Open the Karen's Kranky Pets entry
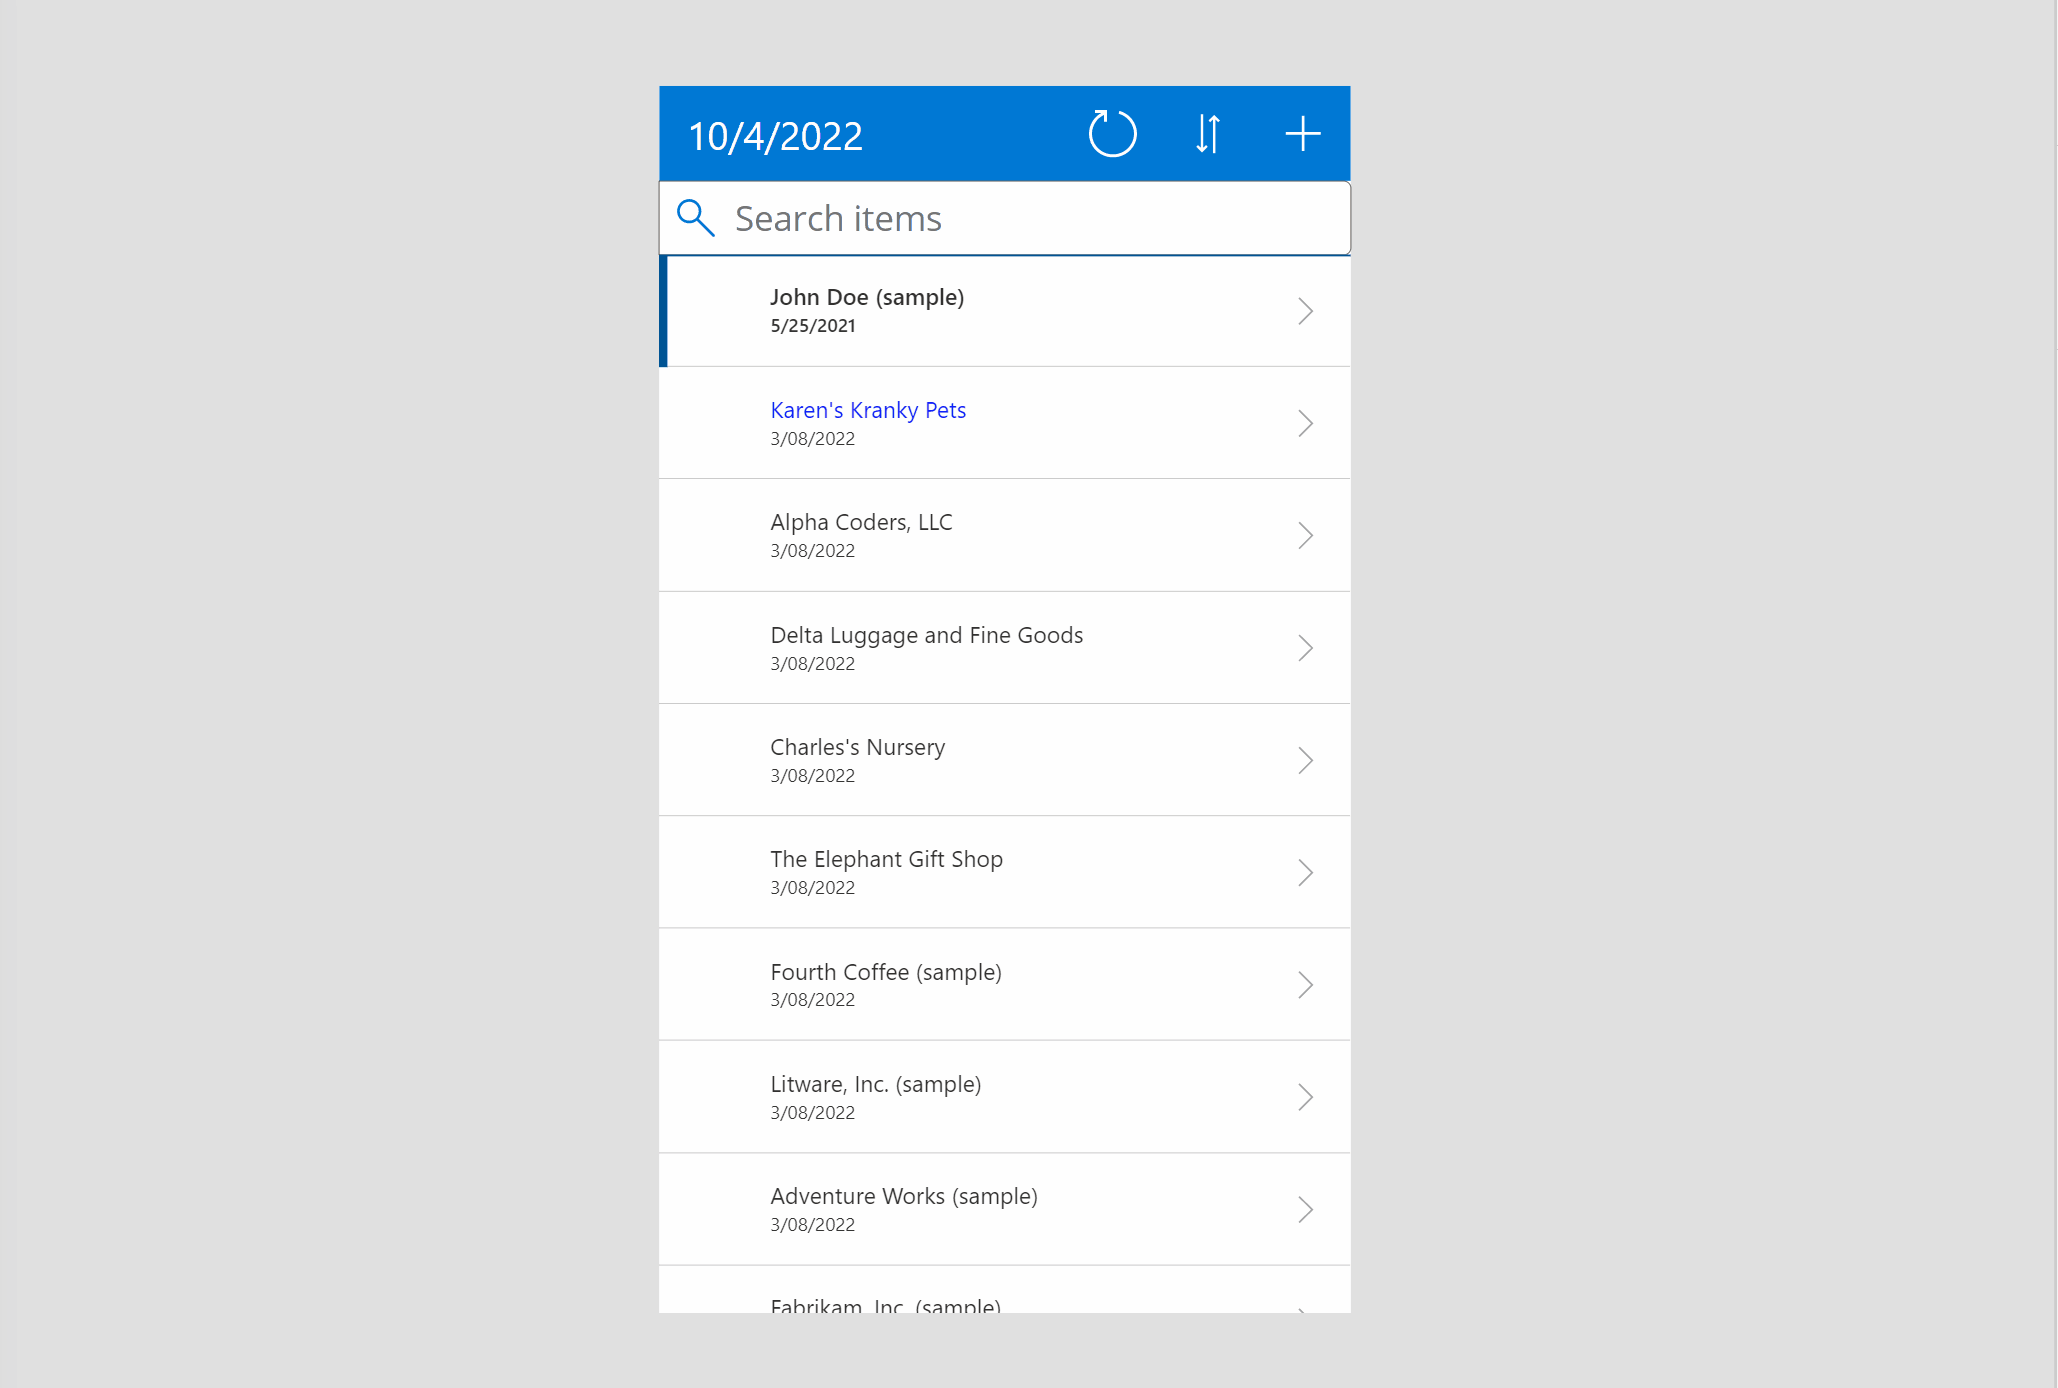This screenshot has width=2058, height=1388. click(1003, 423)
